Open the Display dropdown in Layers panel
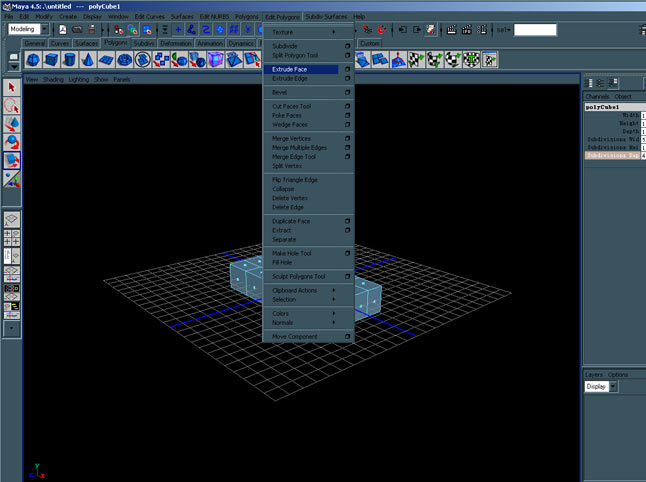Viewport: 646px width, 482px height. [x=613, y=386]
